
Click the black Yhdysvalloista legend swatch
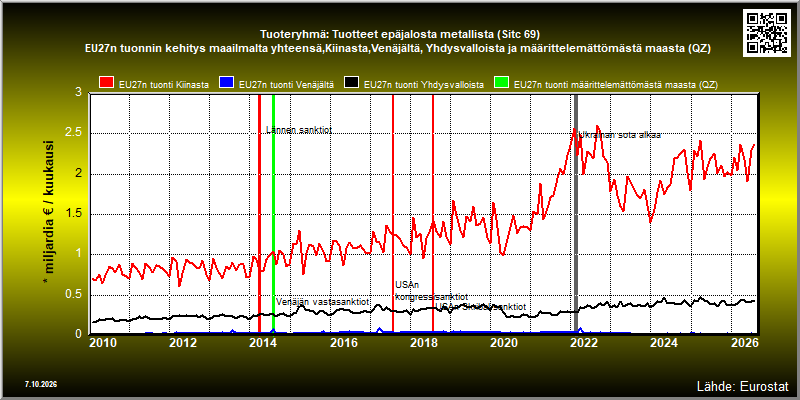click(x=352, y=82)
